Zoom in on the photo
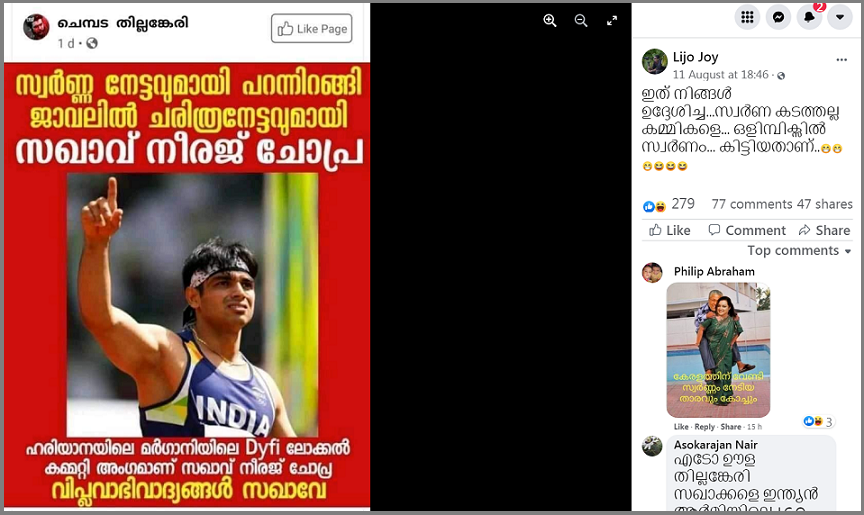The height and width of the screenshot is (515, 864). click(x=549, y=21)
